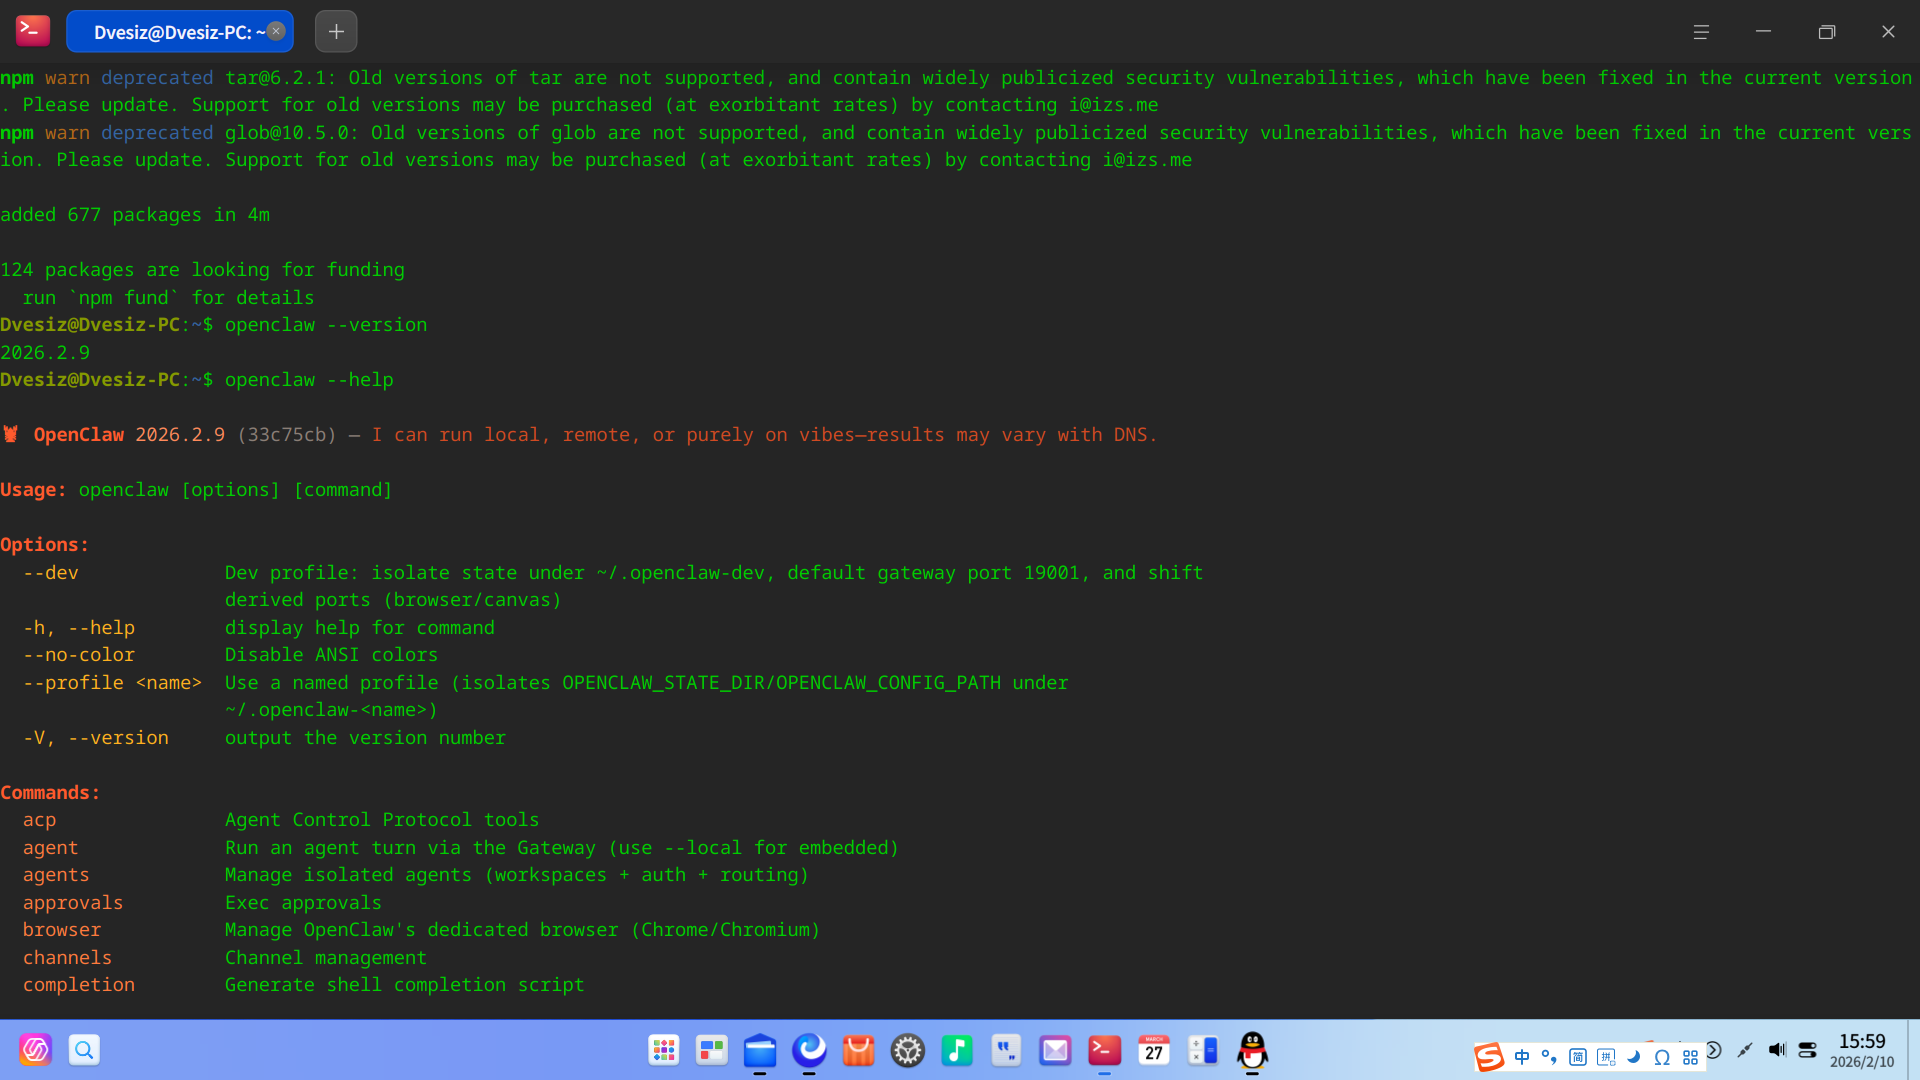Close the Dvesiz@Dvesiz-PC terminal tab
Viewport: 1920px width, 1080px height.
click(x=276, y=31)
